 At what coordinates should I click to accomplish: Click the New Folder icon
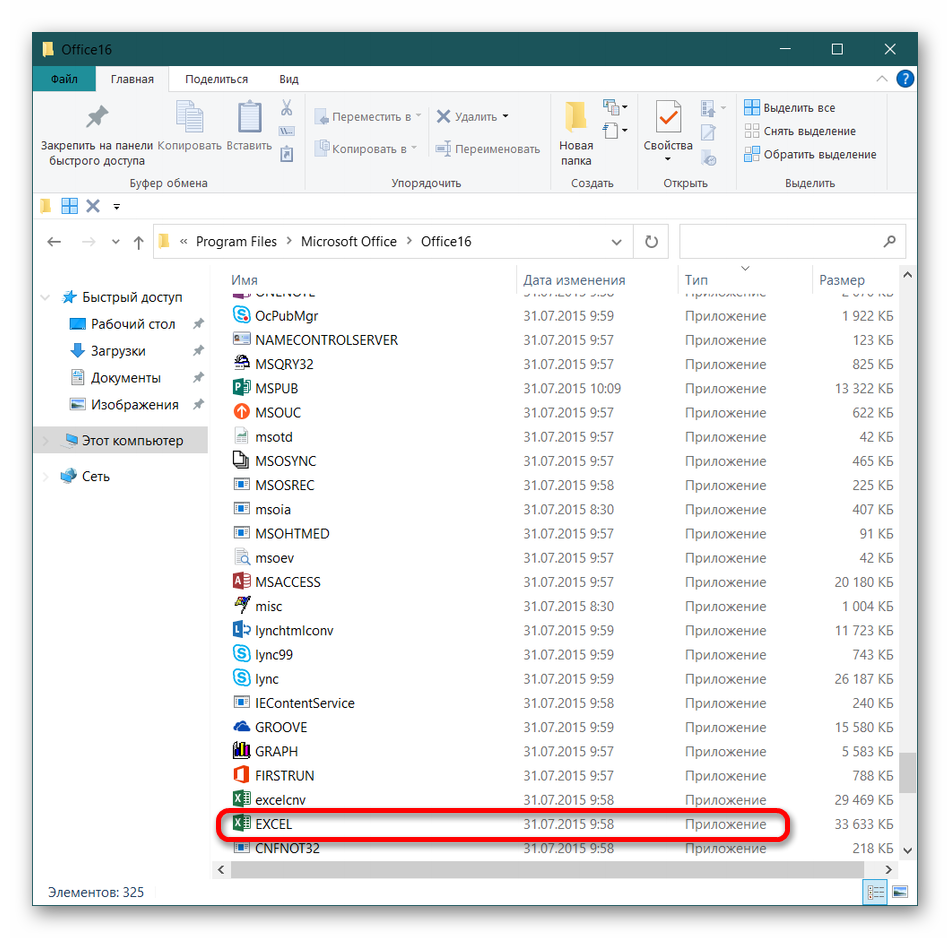point(576,118)
